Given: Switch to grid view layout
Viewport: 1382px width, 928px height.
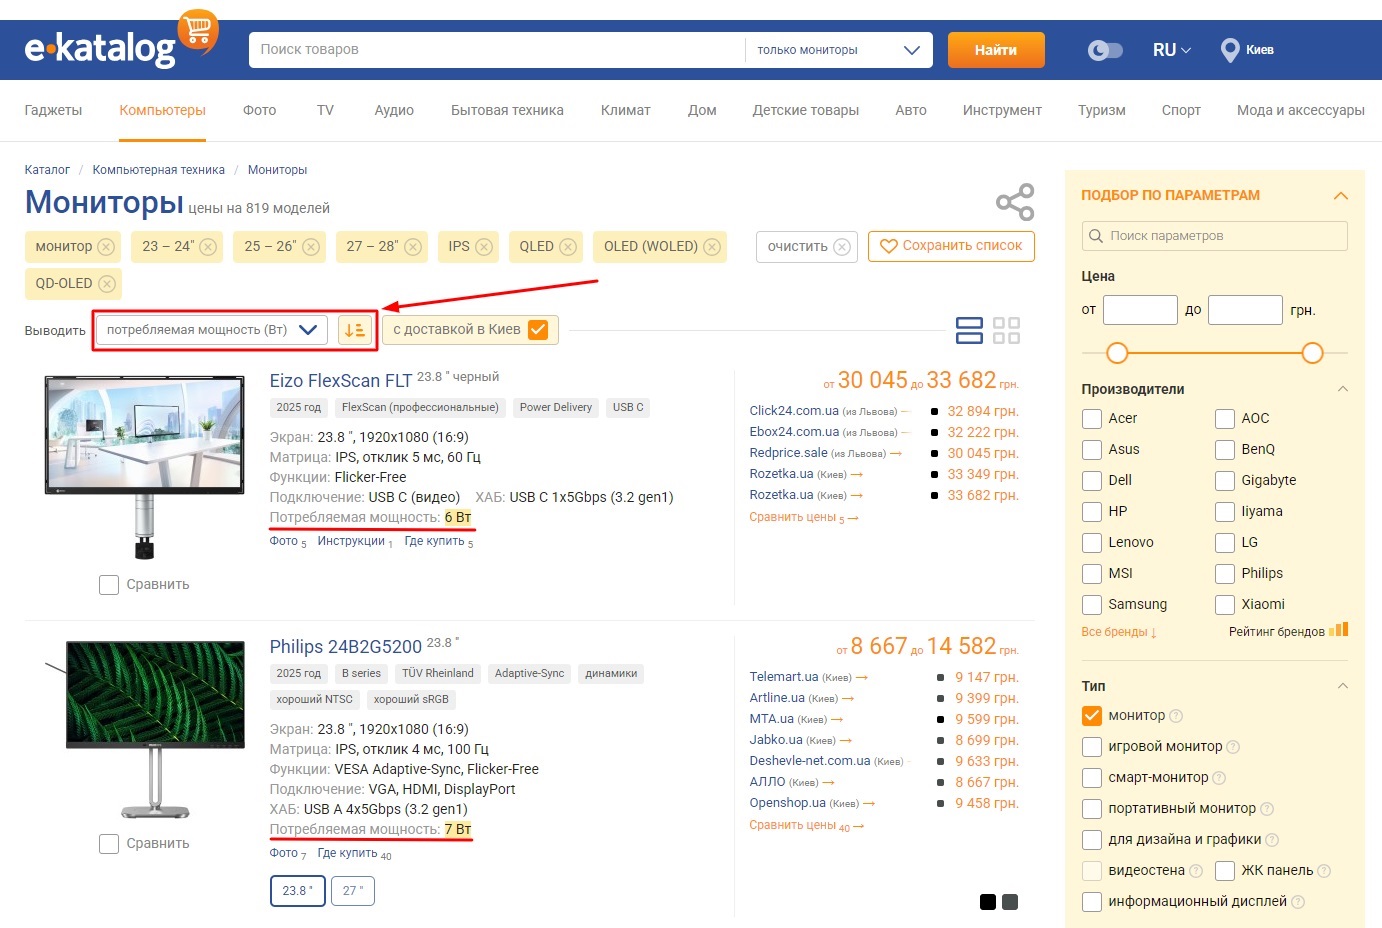Looking at the screenshot, I should tap(1006, 330).
